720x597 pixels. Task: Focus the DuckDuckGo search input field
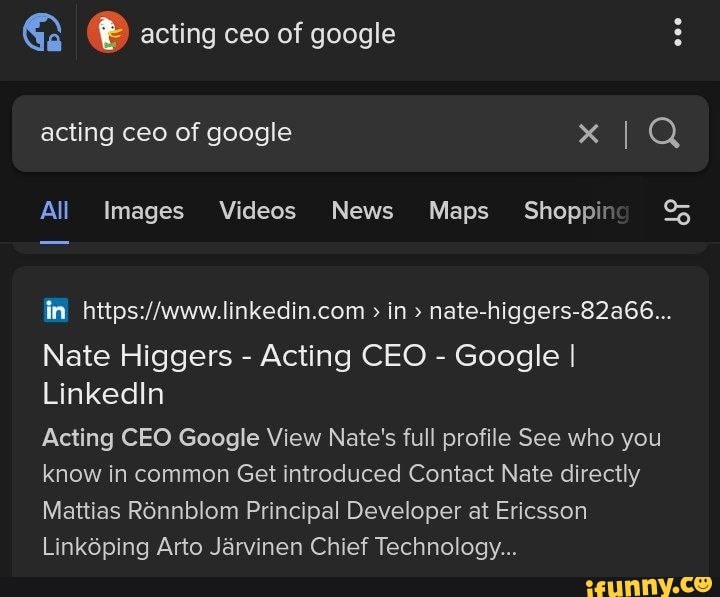click(300, 133)
